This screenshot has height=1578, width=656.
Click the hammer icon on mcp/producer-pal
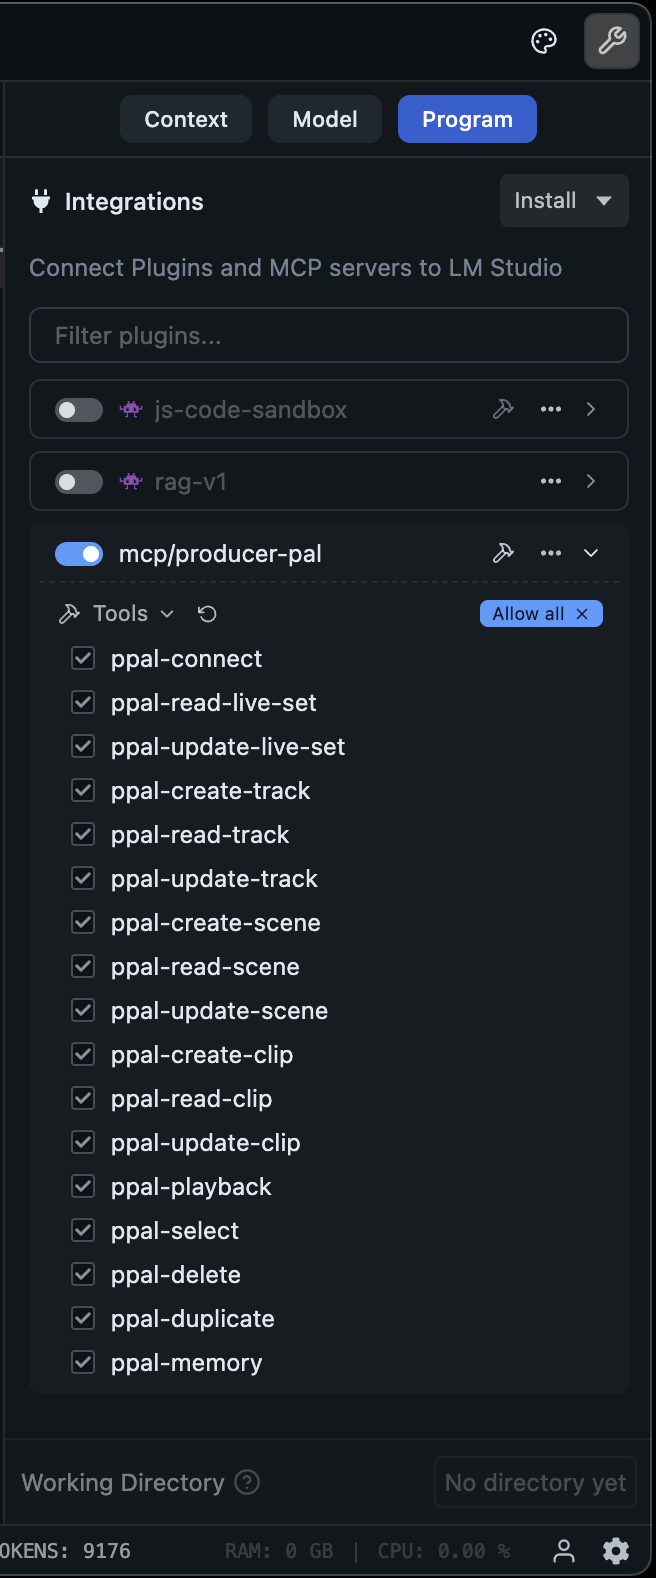tap(503, 552)
